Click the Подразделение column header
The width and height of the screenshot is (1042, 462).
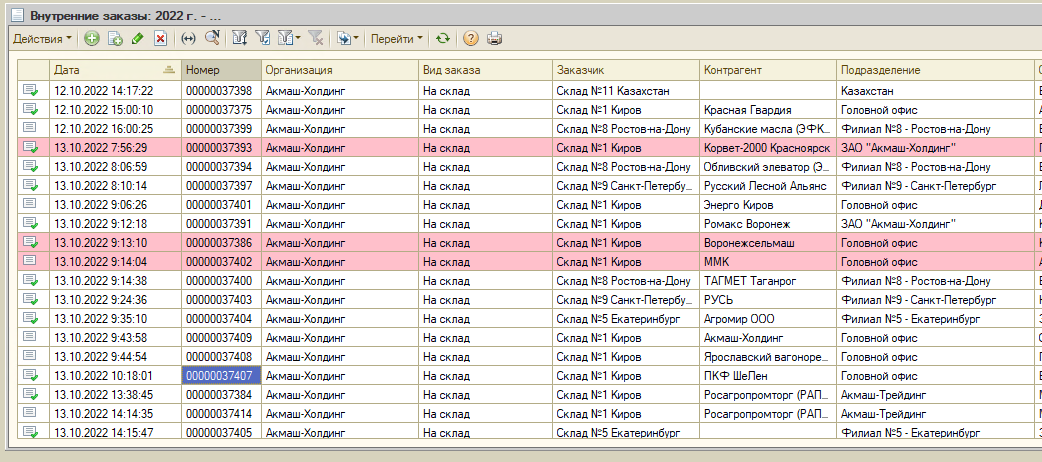pos(934,69)
